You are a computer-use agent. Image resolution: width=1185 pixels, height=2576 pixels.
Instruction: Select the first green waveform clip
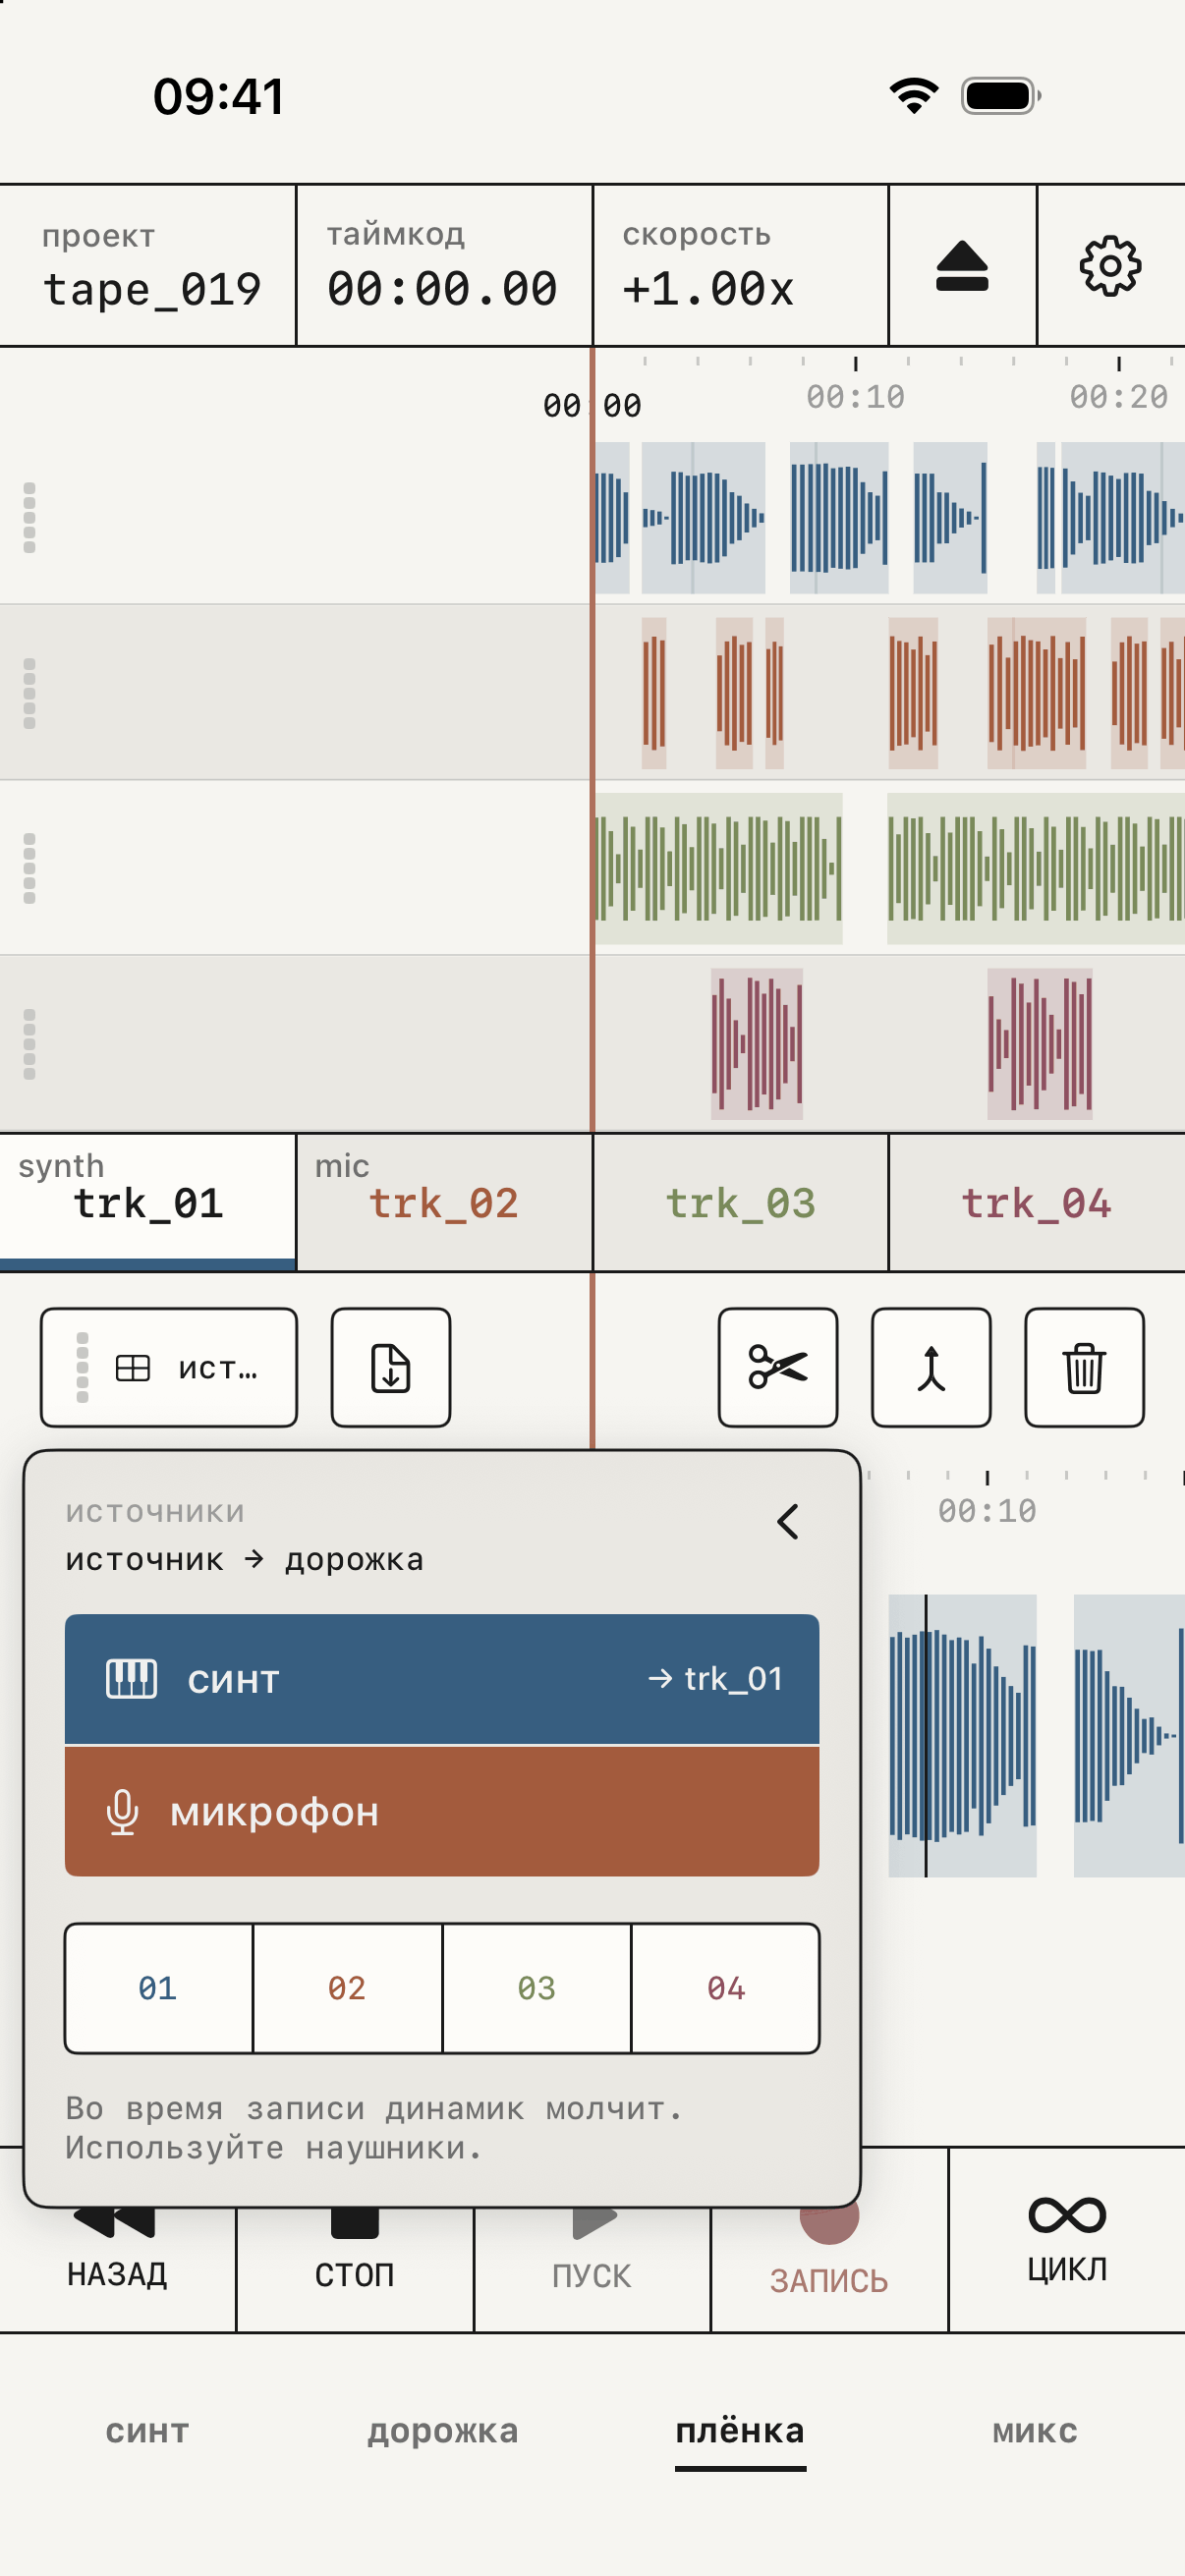pos(719,868)
